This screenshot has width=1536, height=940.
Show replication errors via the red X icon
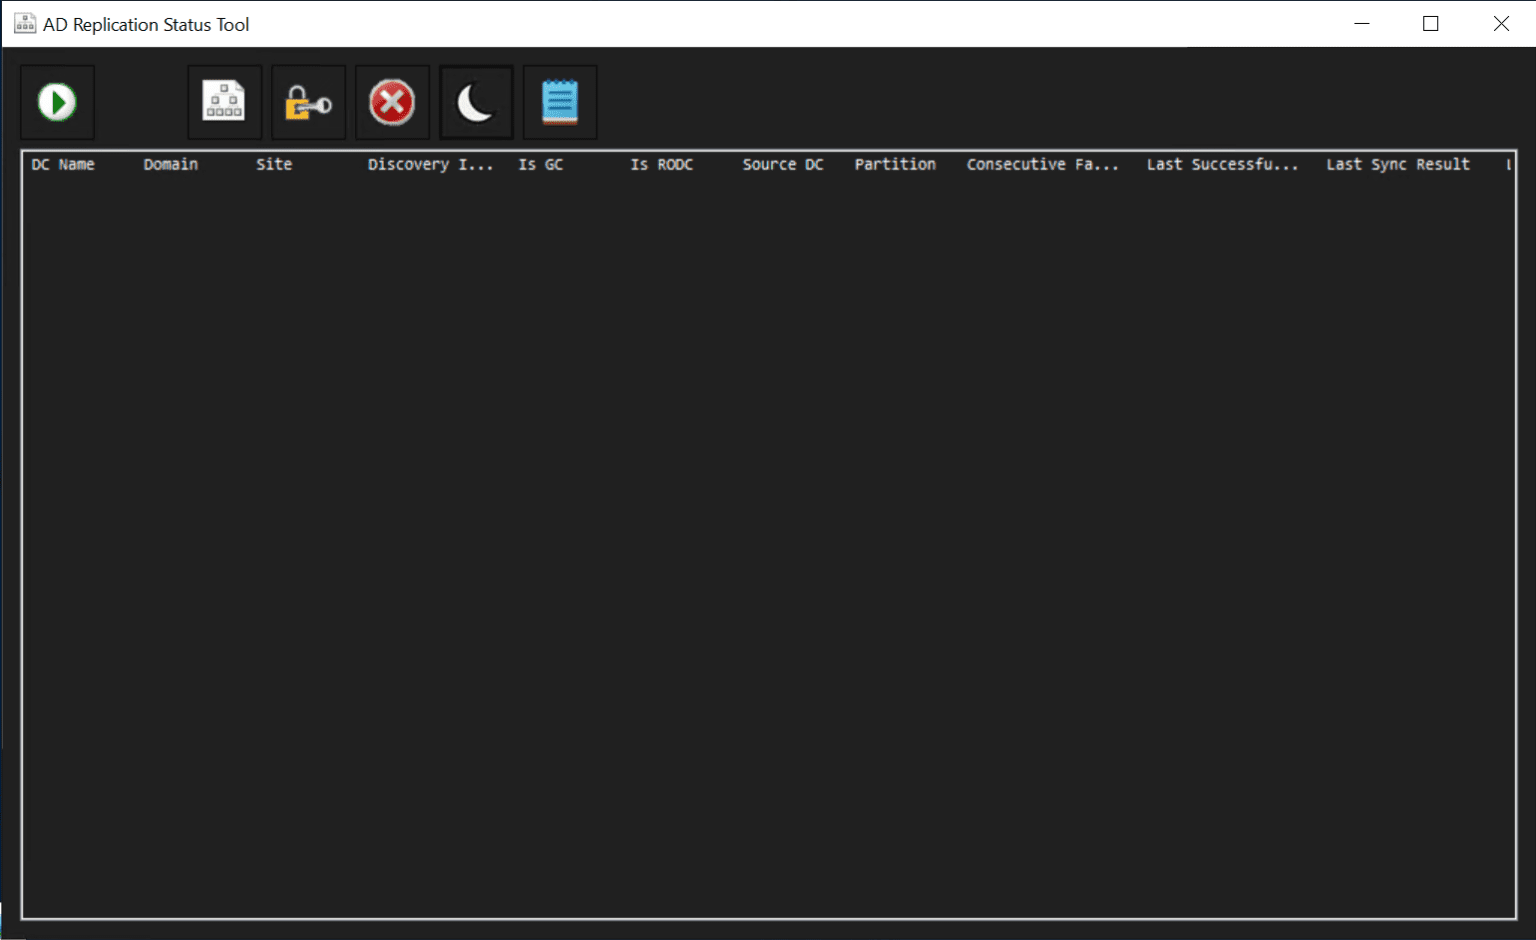(x=392, y=101)
